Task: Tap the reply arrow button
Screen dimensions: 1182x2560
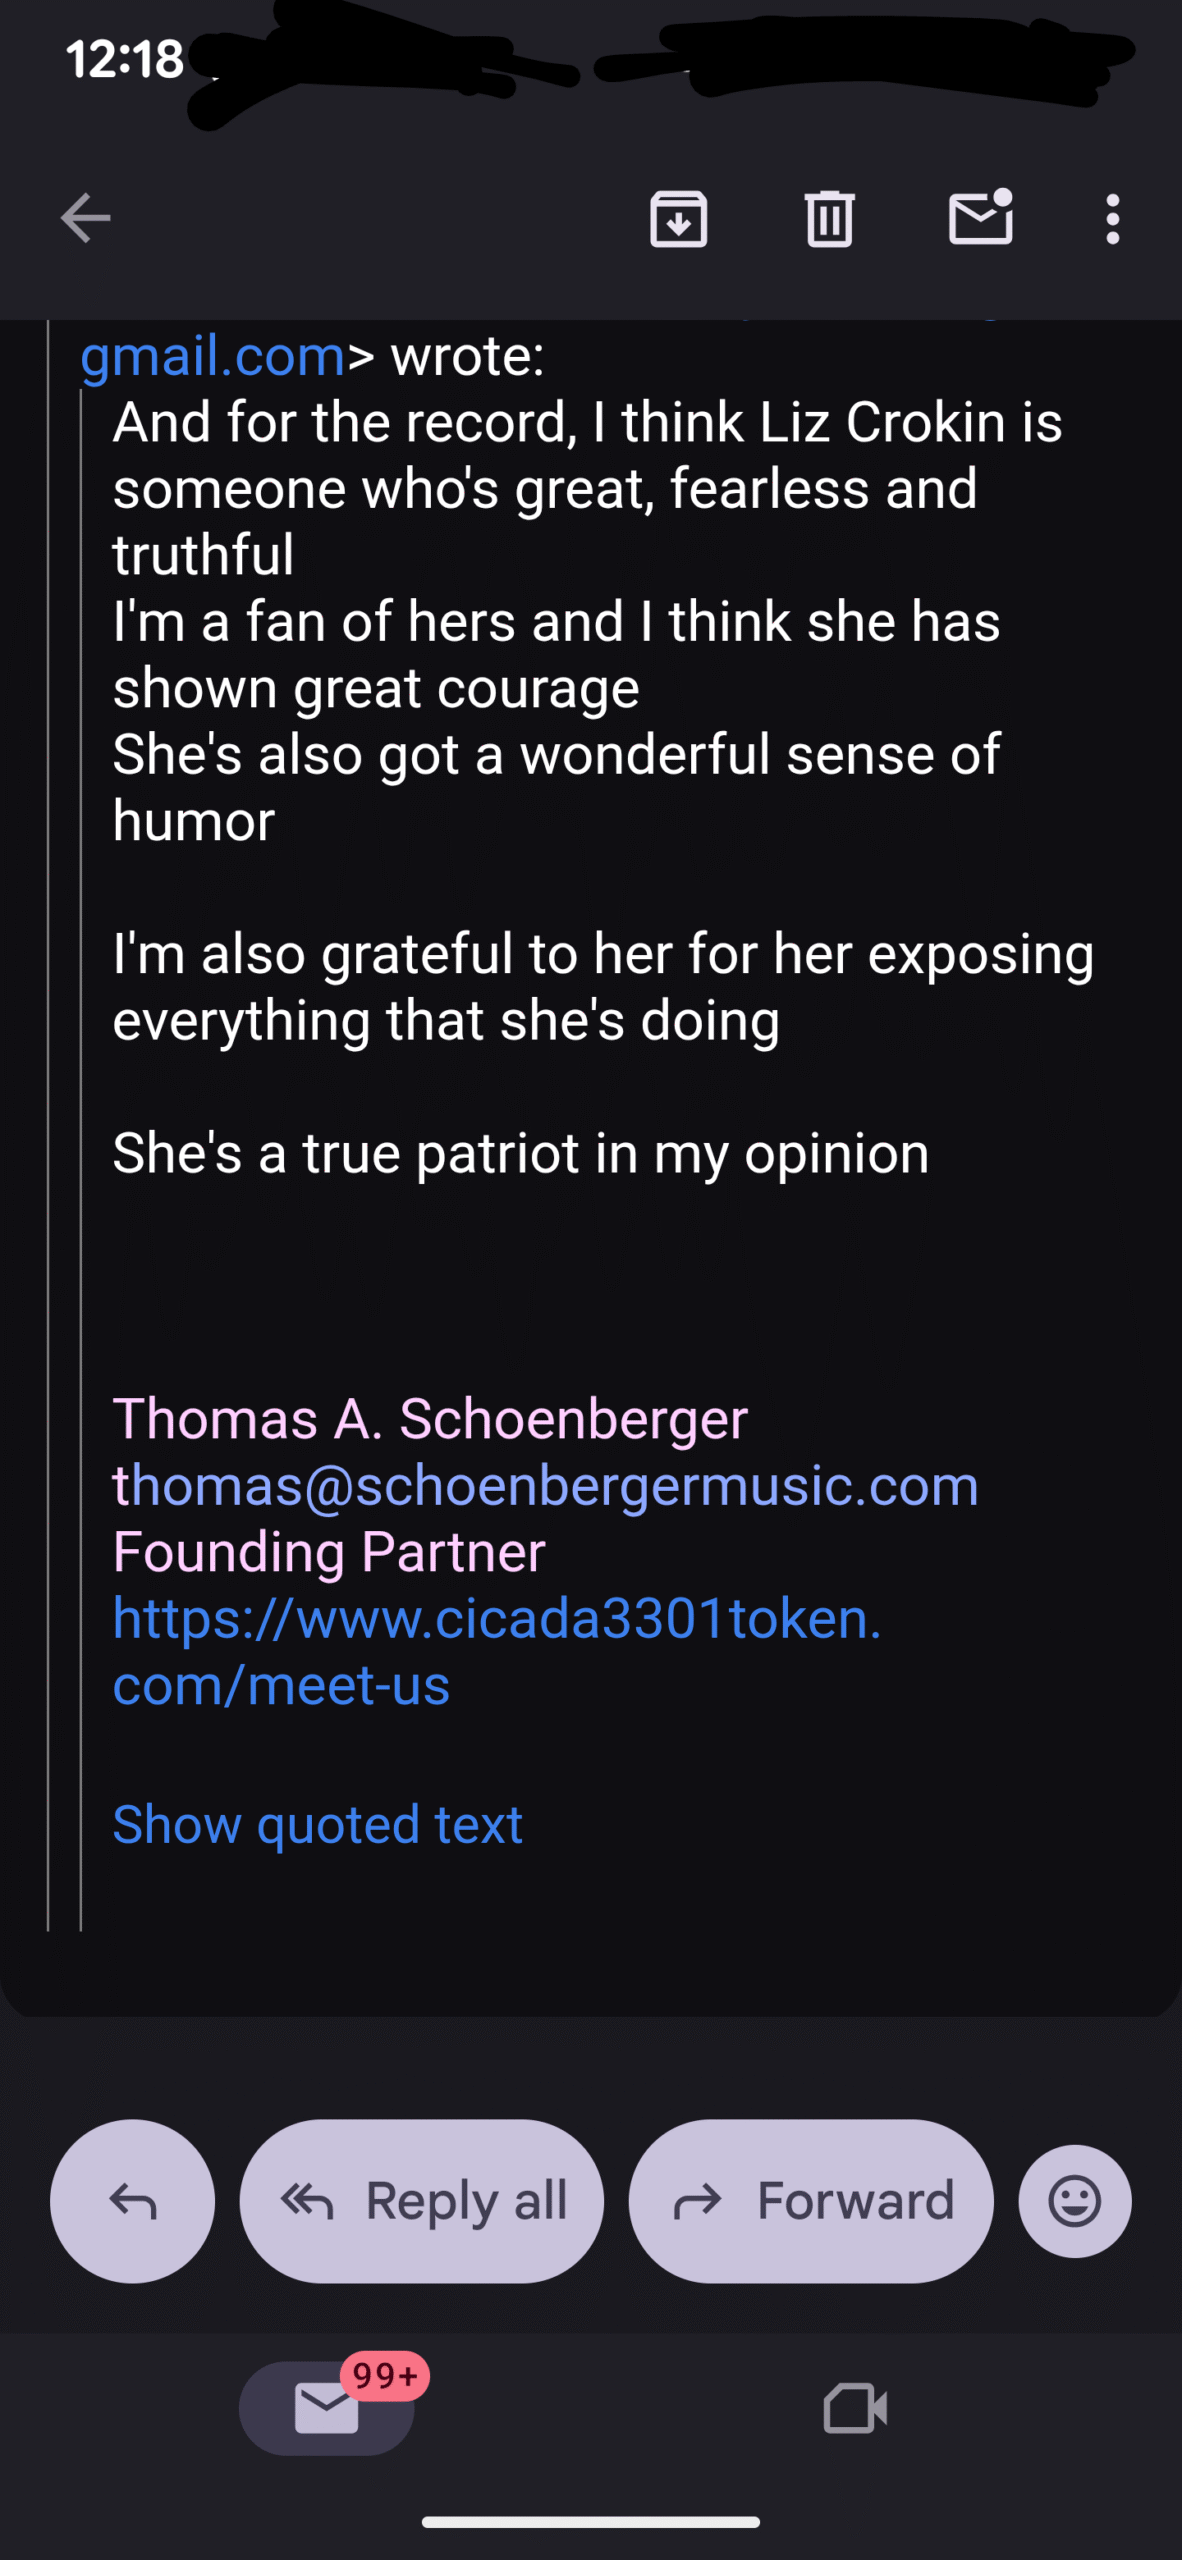Action: [132, 2200]
